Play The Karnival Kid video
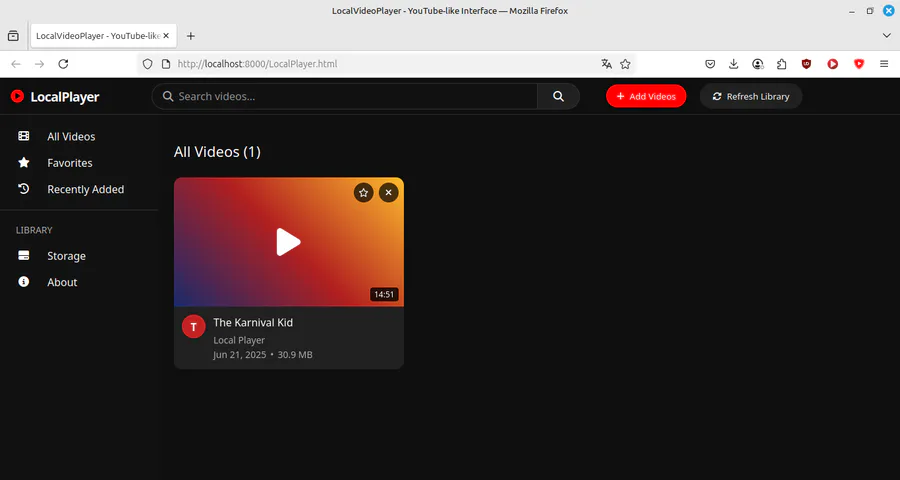This screenshot has width=900, height=480. point(288,242)
